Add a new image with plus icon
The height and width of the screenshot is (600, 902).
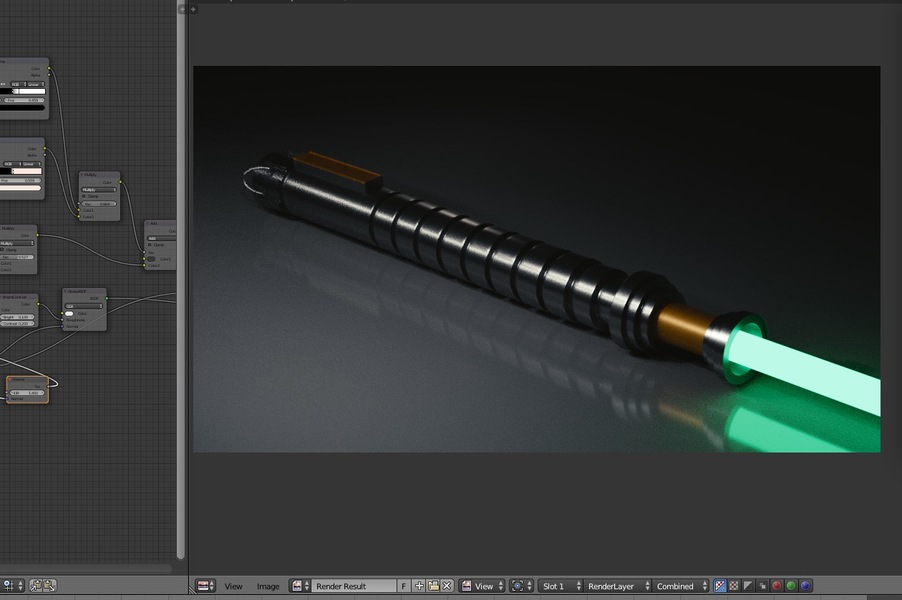pyautogui.click(x=419, y=586)
